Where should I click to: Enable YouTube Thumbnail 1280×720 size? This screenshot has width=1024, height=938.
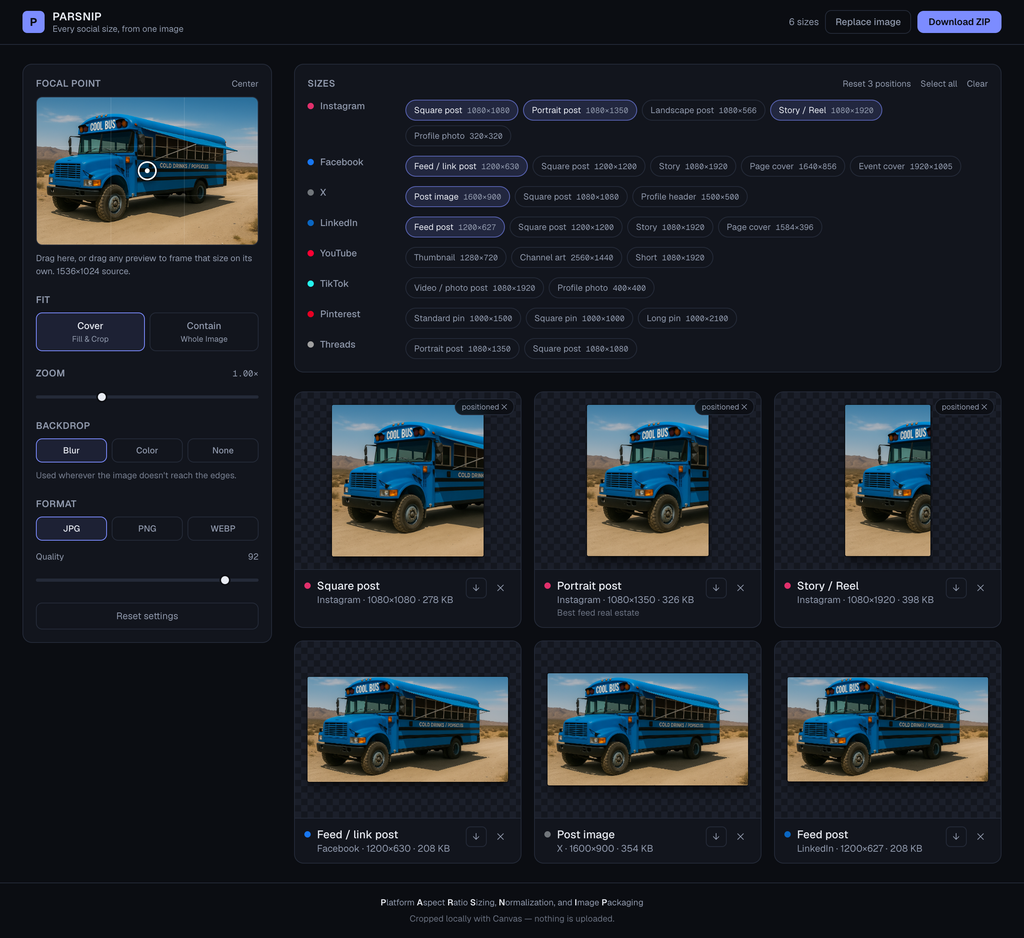tap(456, 257)
